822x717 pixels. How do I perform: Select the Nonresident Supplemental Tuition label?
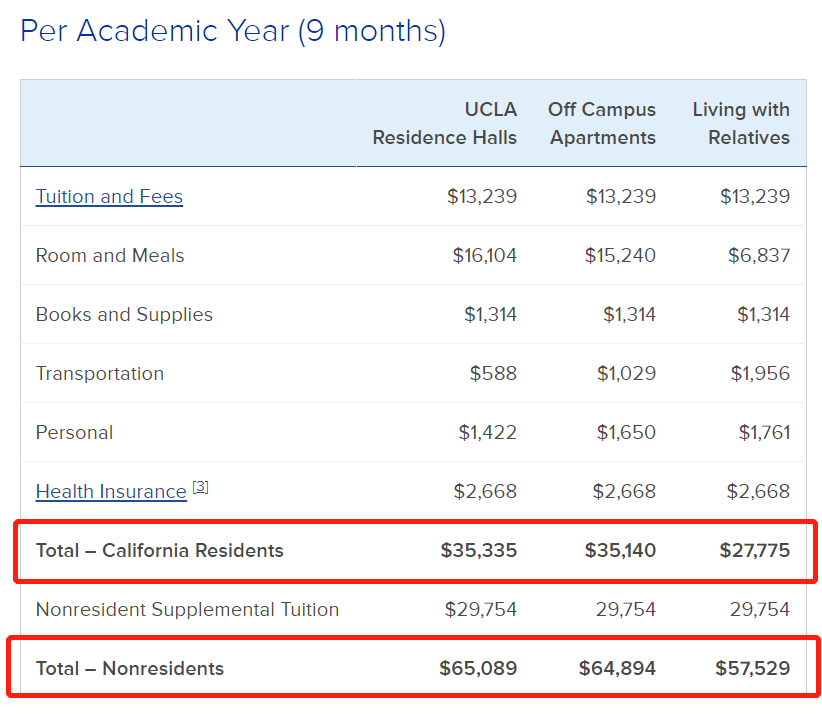click(x=187, y=610)
